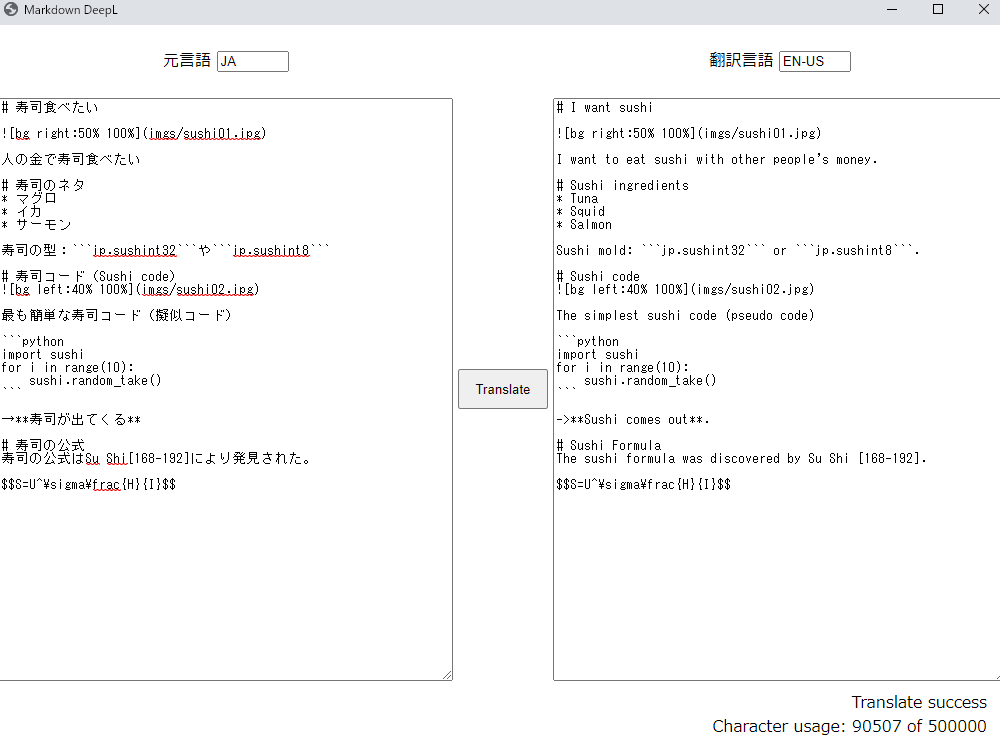Viewport: 1000px width, 749px height.
Task: Click imgs/sushi01.jpg line in translation
Action: point(689,133)
